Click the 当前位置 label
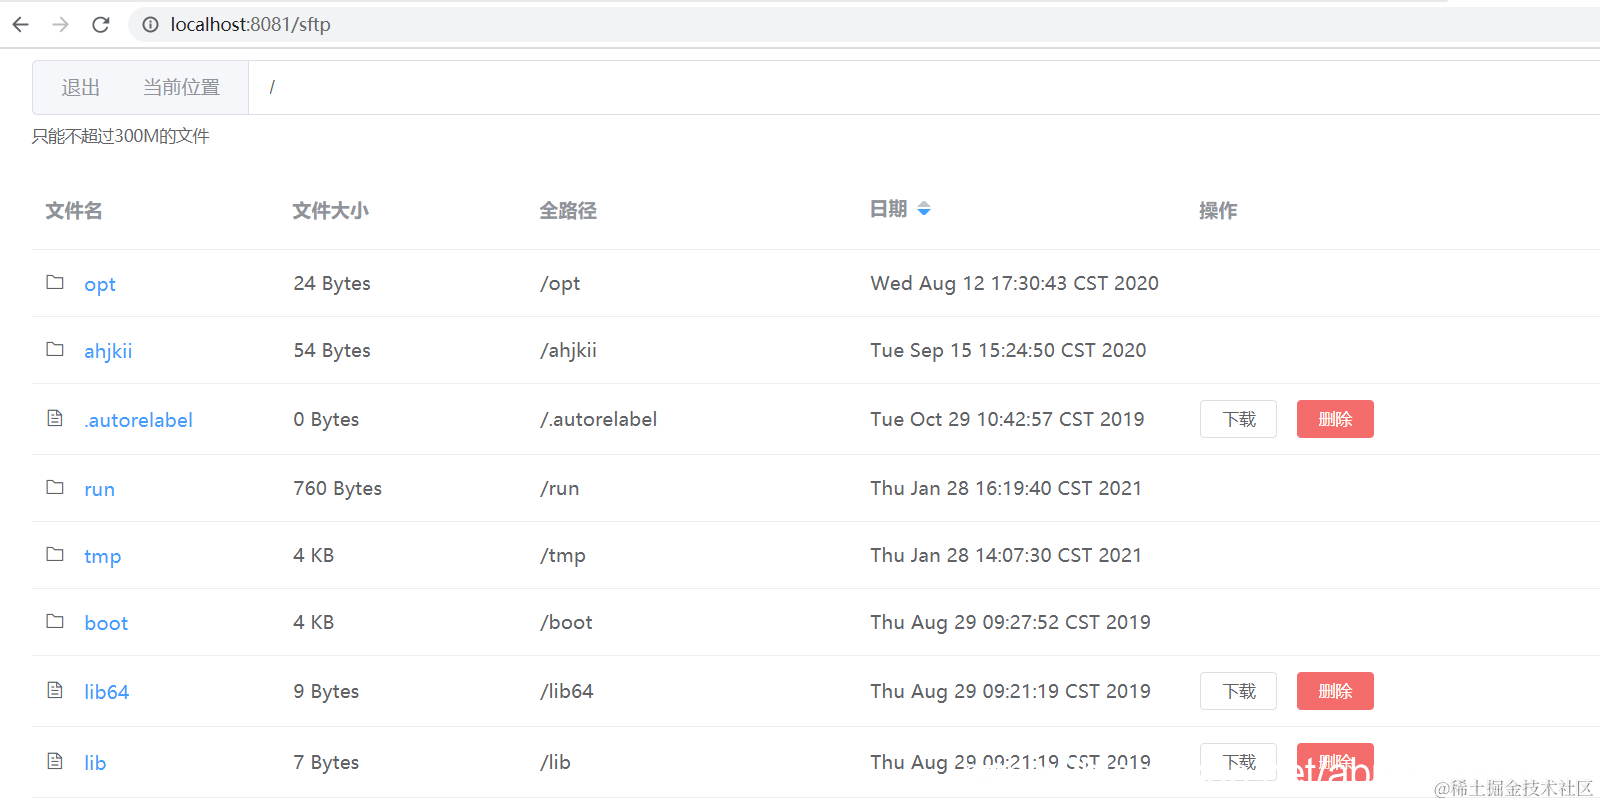 pos(181,88)
